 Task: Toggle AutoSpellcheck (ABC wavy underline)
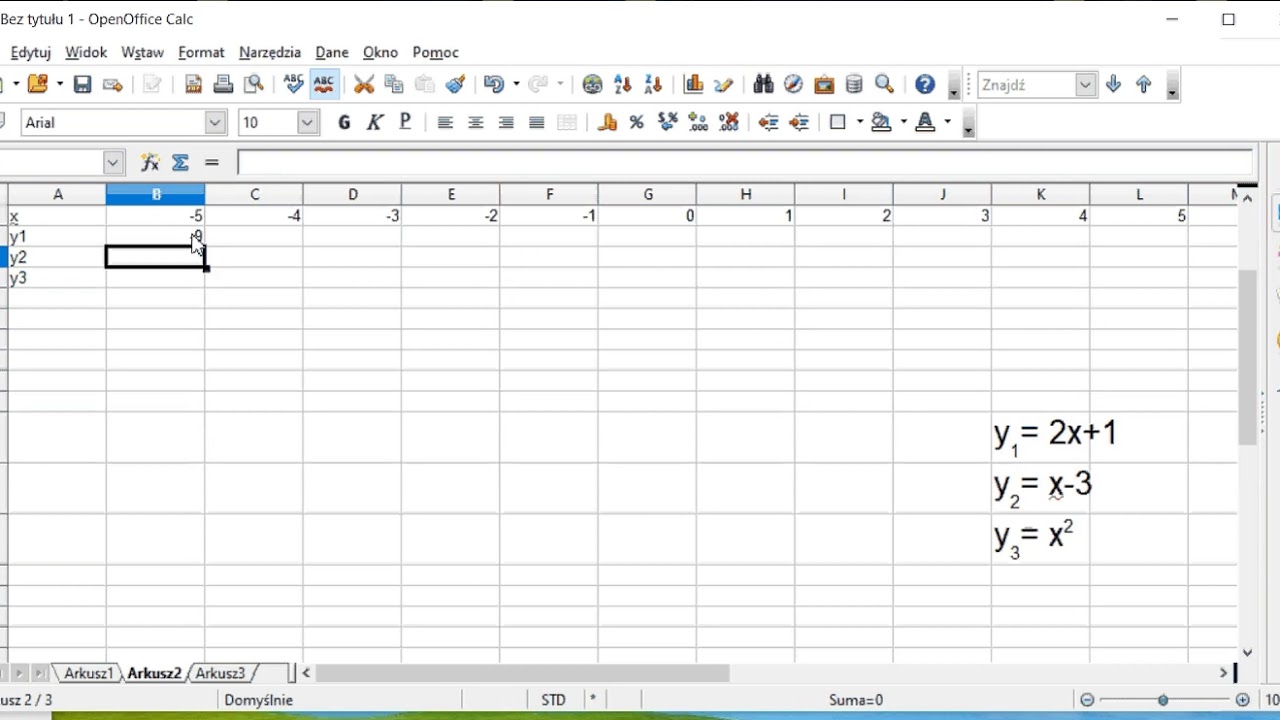(324, 85)
